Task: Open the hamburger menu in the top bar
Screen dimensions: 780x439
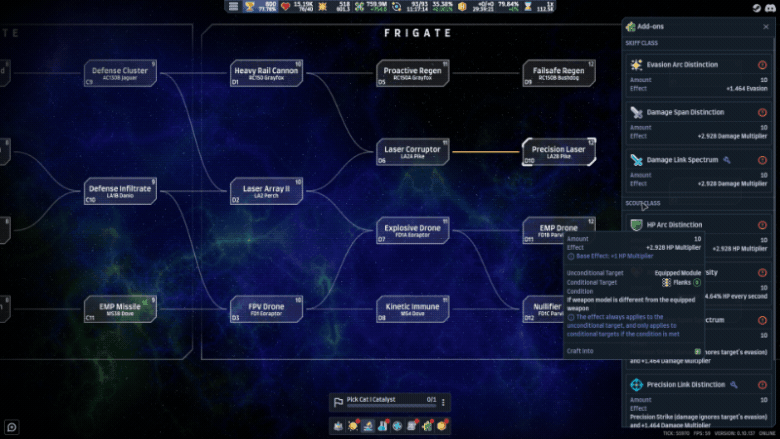Action: pos(233,7)
